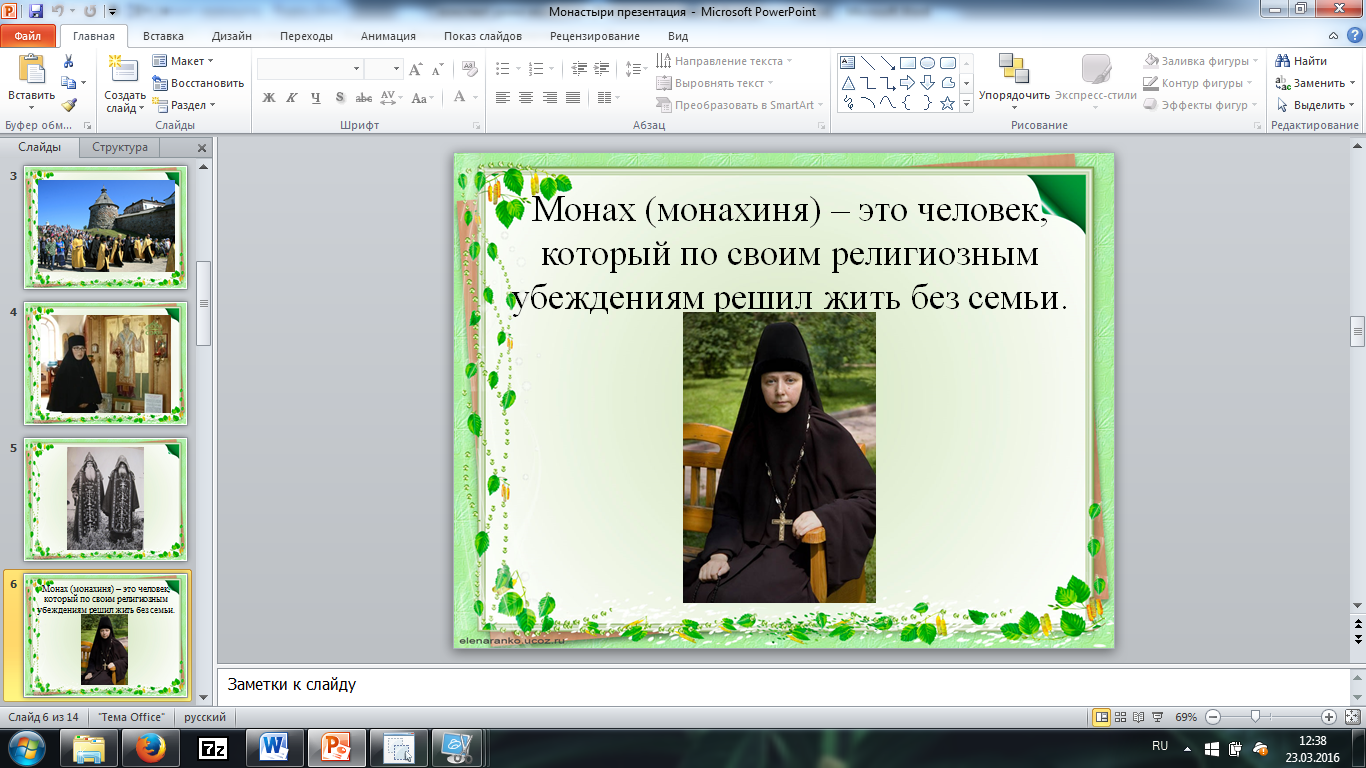
Task: Center the text alignment
Action: [x=526, y=98]
